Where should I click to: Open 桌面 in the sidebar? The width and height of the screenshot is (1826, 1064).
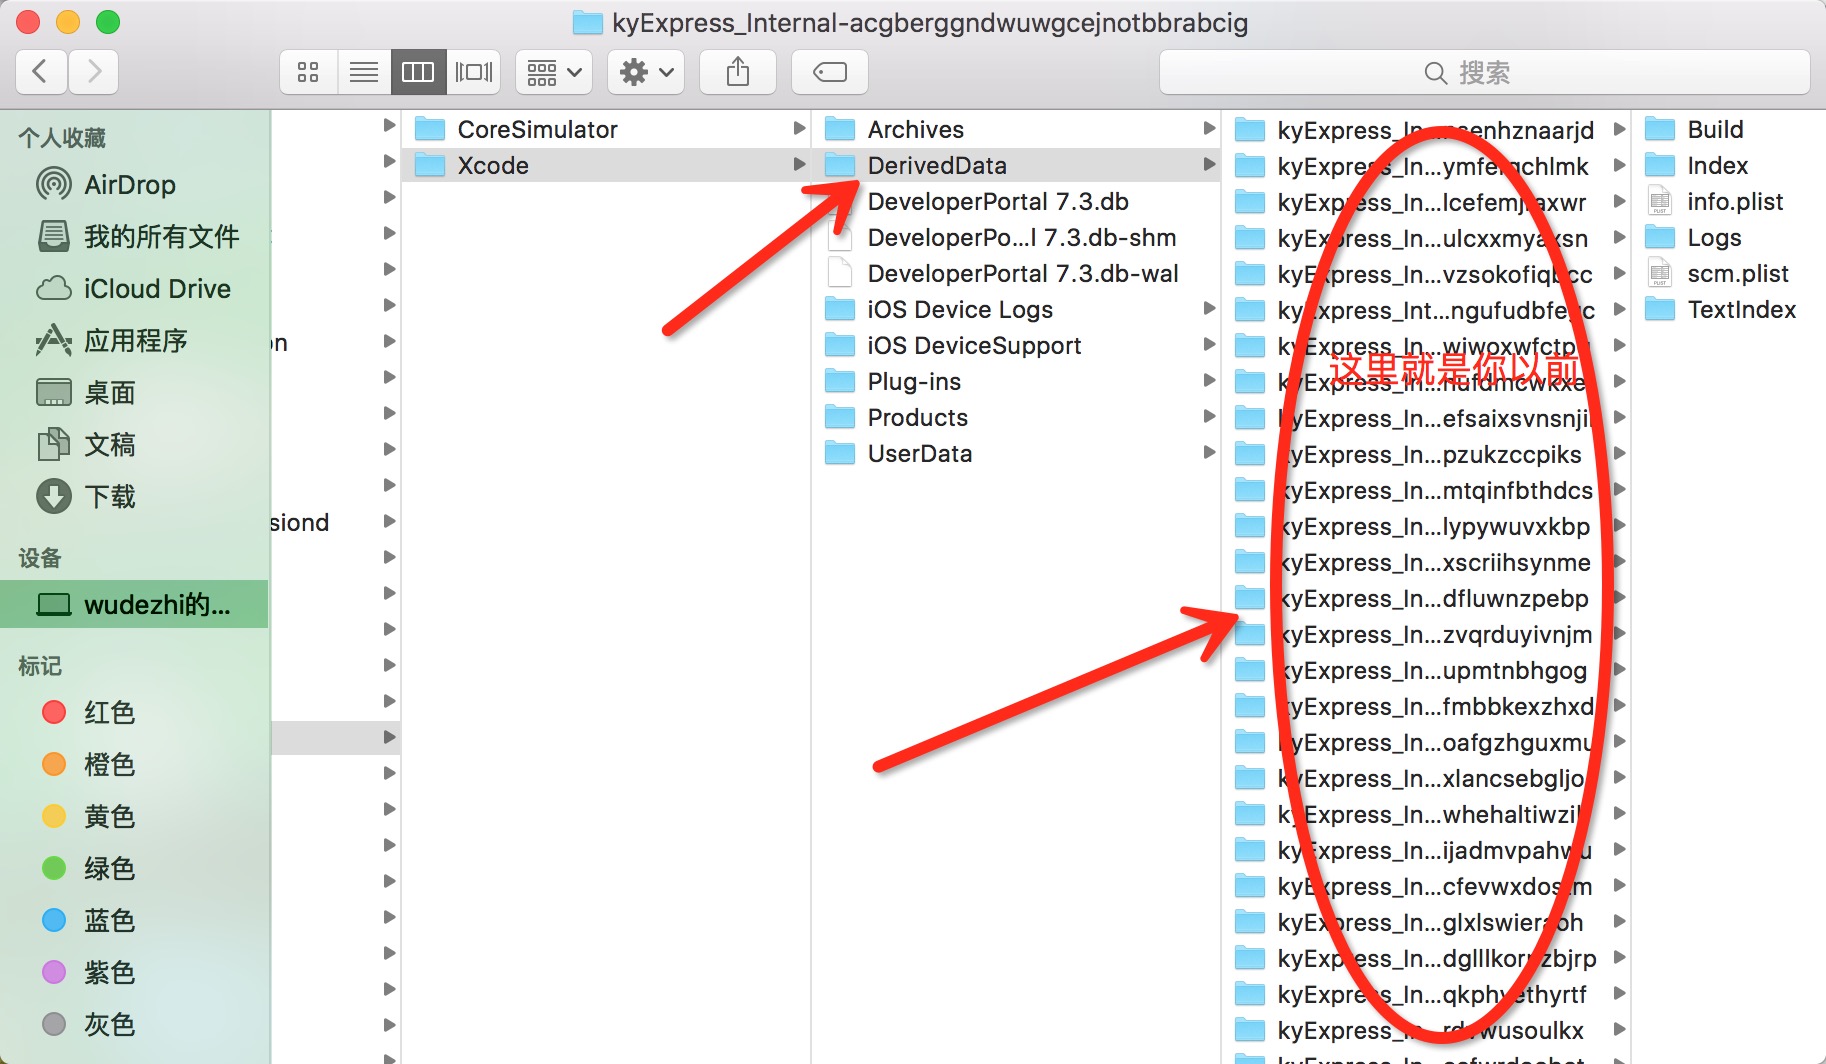134,393
